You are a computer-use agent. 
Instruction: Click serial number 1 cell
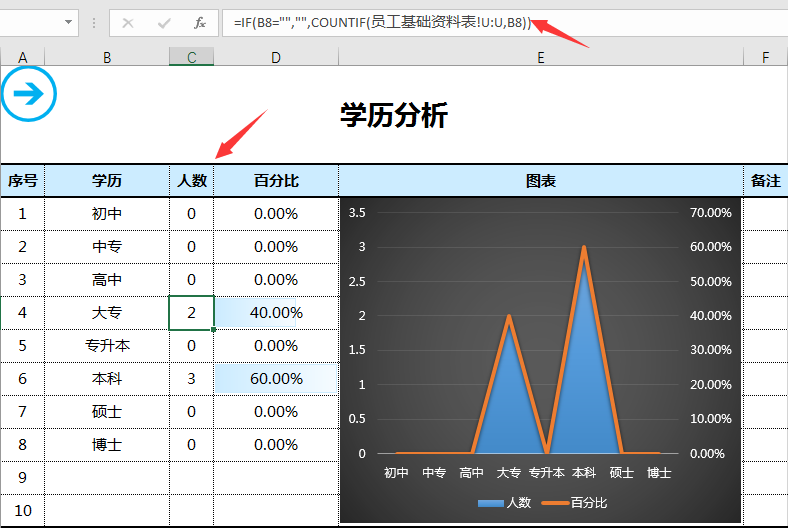pyautogui.click(x=23, y=214)
